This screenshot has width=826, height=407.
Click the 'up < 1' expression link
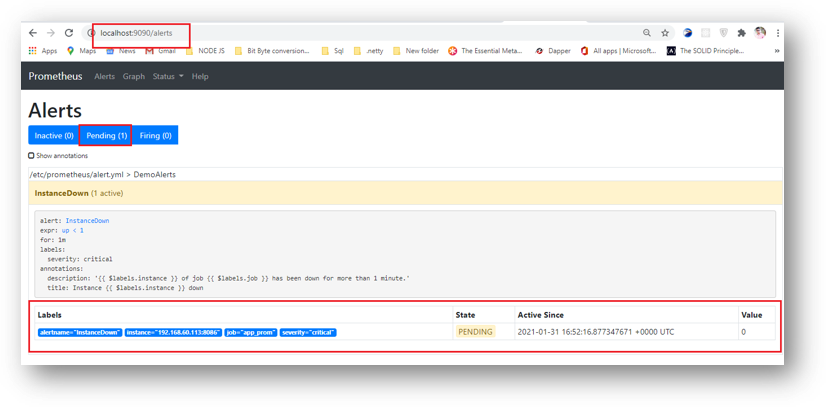tap(73, 230)
